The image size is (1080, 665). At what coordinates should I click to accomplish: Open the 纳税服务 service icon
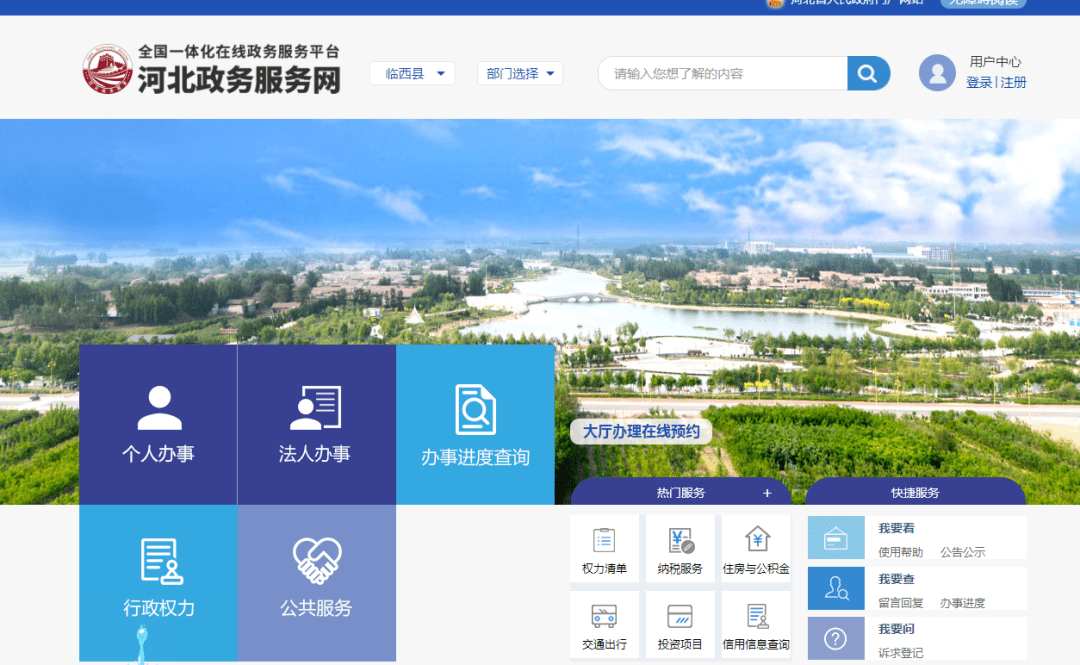coord(680,549)
